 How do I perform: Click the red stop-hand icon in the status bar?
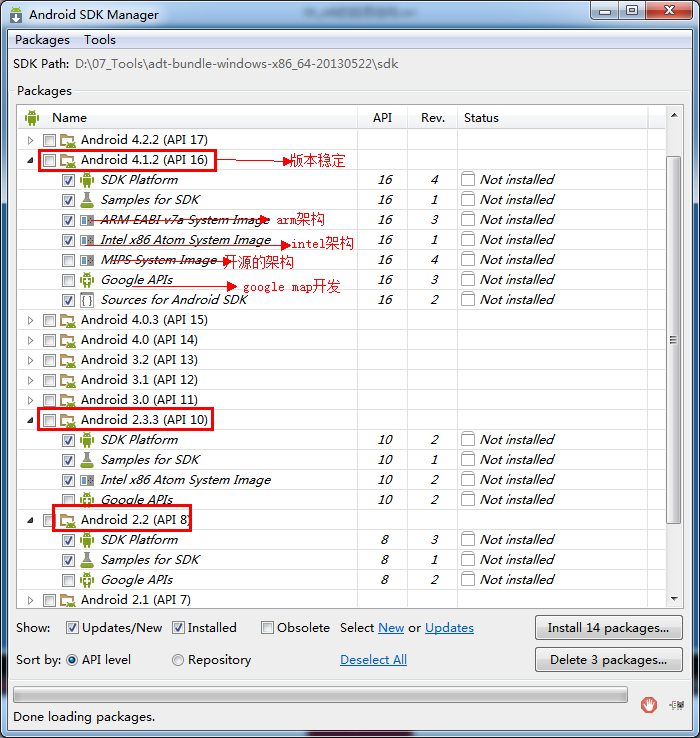[x=649, y=705]
